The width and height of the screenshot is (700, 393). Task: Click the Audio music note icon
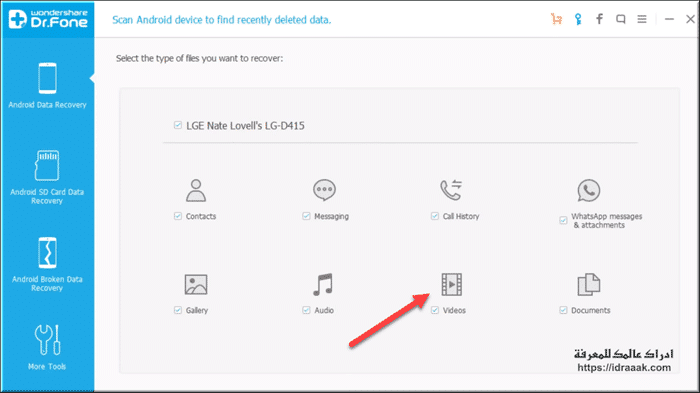pyautogui.click(x=323, y=284)
